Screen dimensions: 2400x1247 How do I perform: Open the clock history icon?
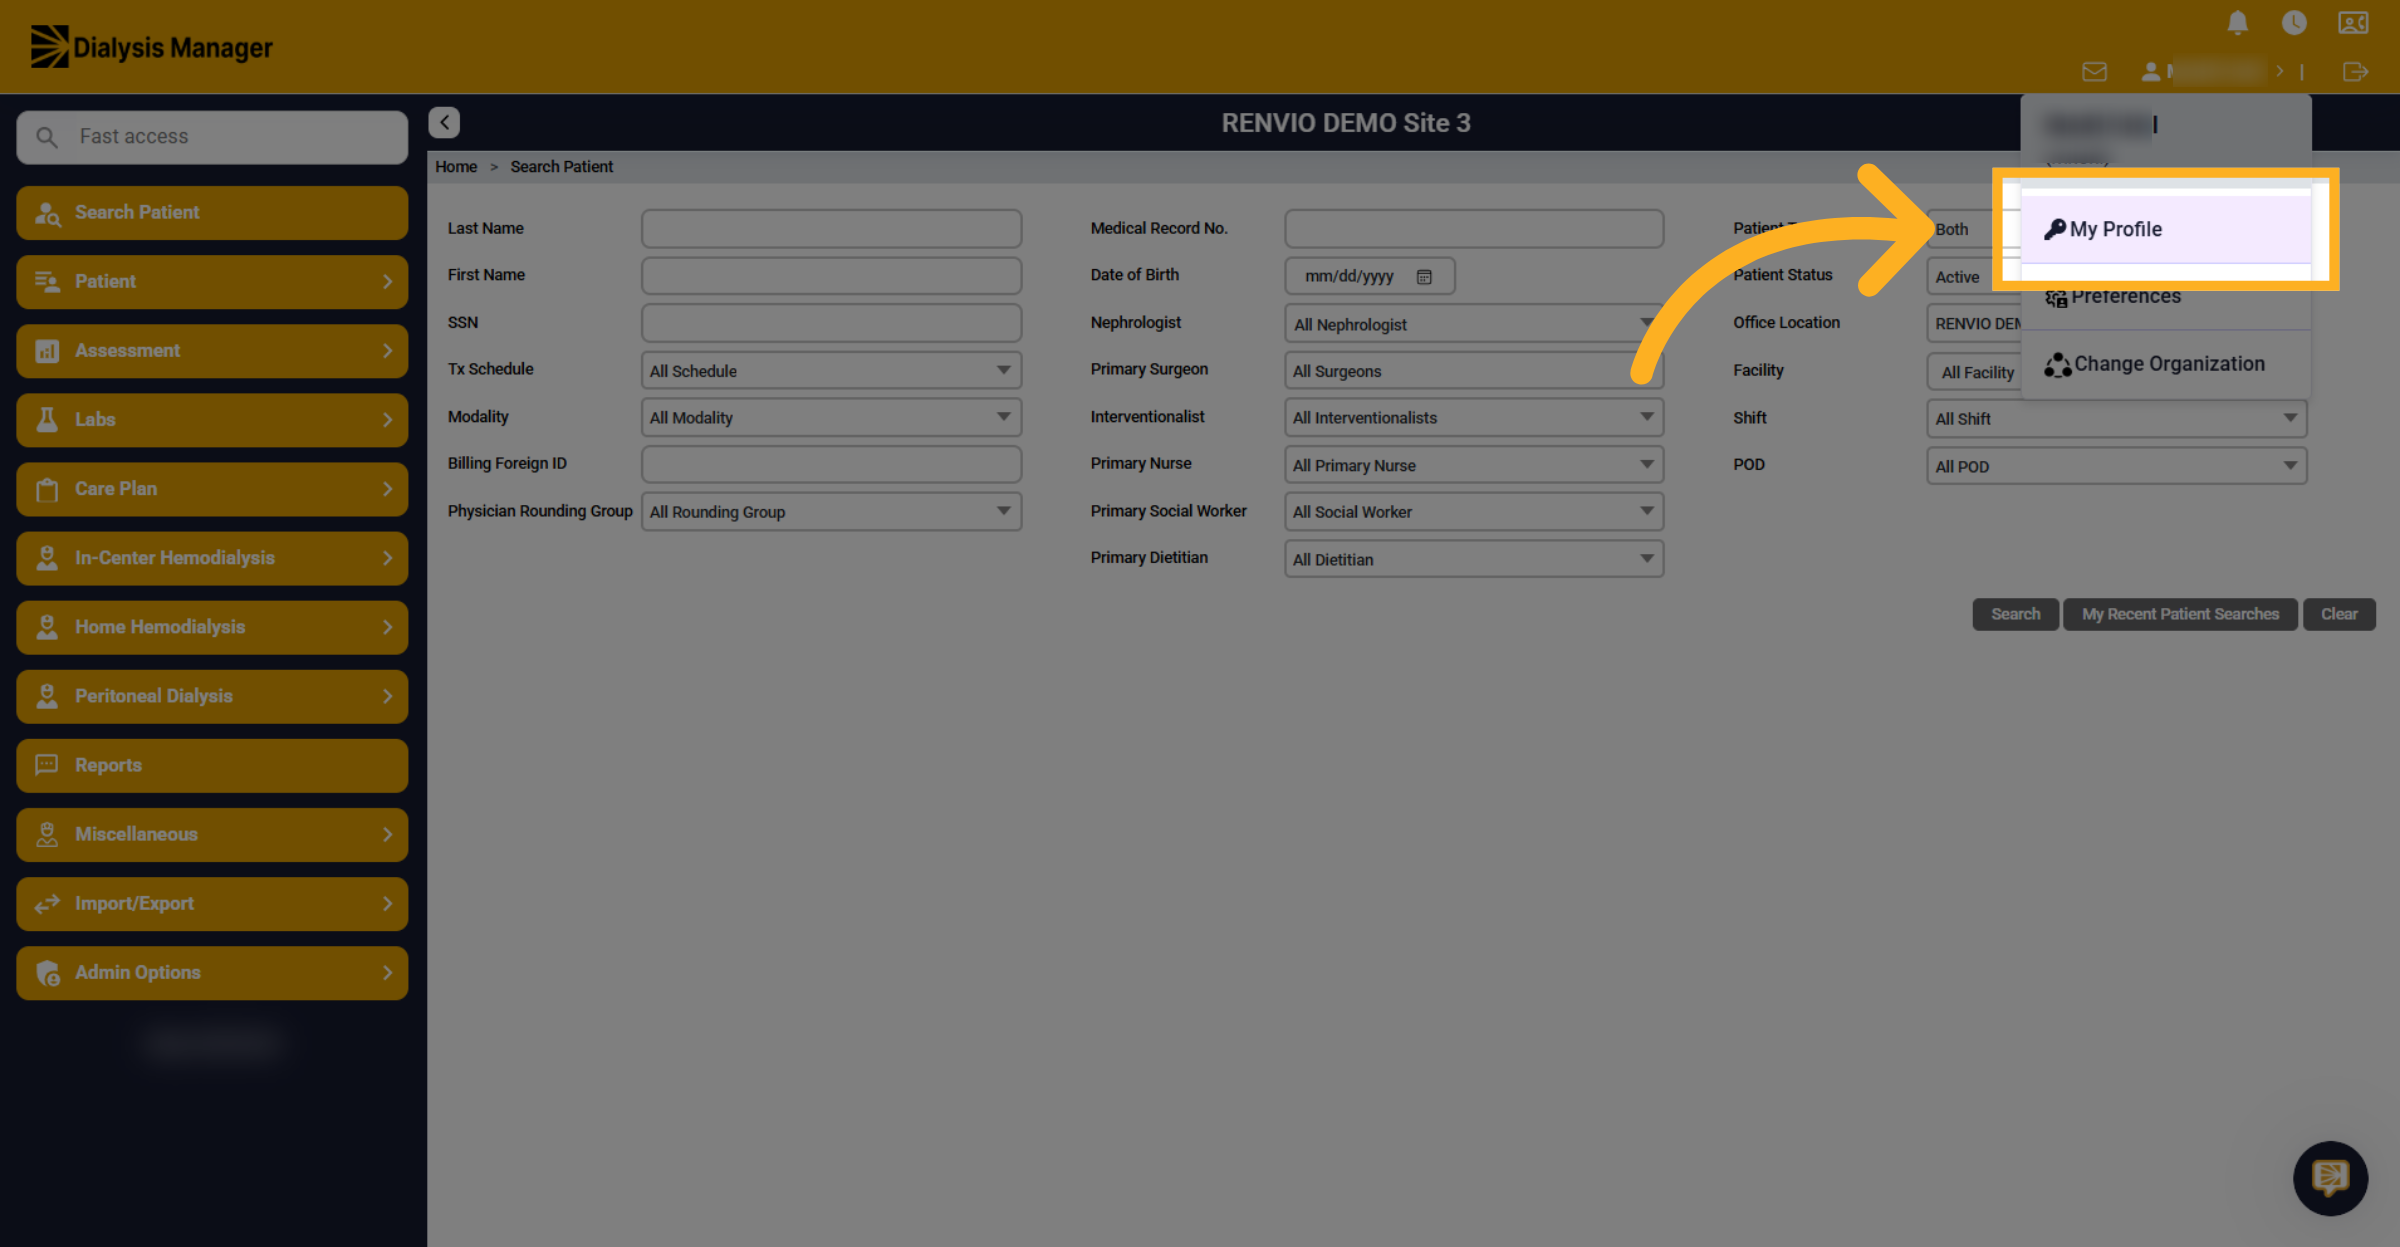click(2294, 23)
